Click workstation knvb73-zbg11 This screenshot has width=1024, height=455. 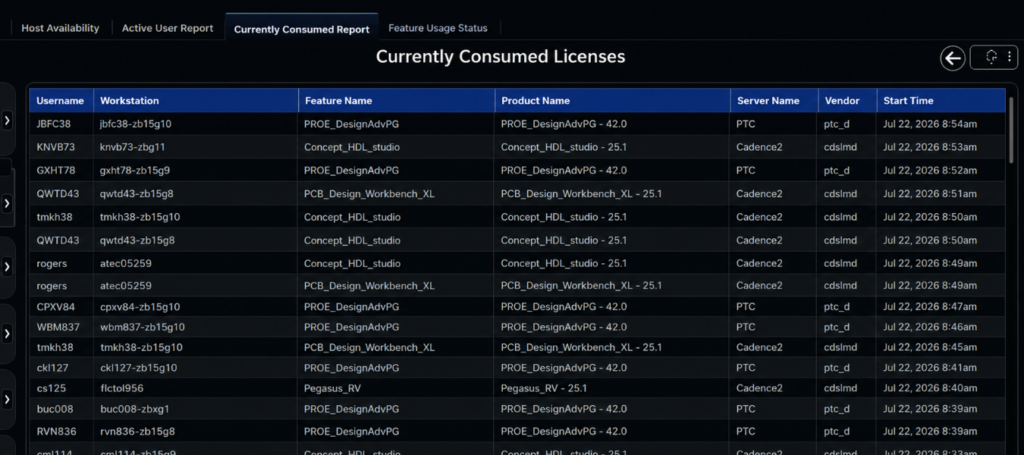tap(133, 147)
